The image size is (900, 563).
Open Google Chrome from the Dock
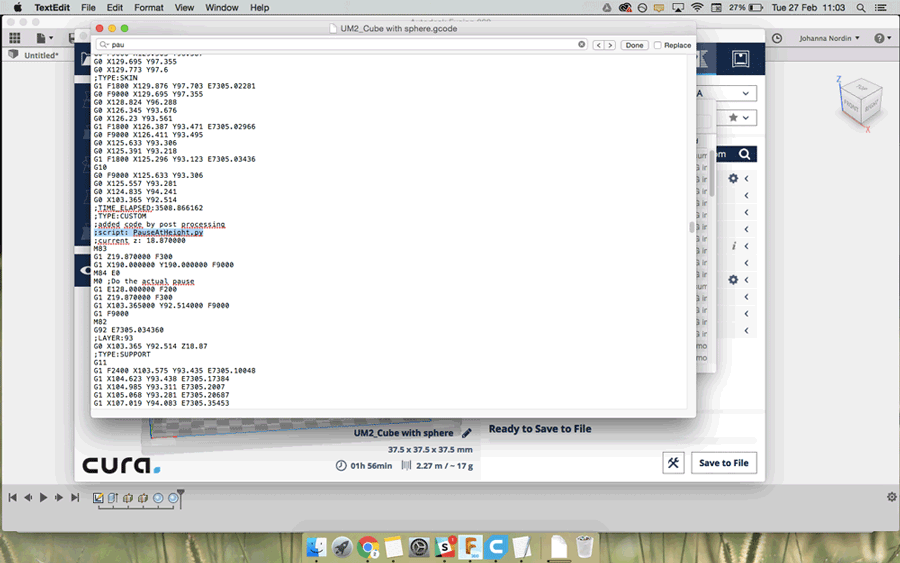pyautogui.click(x=368, y=547)
